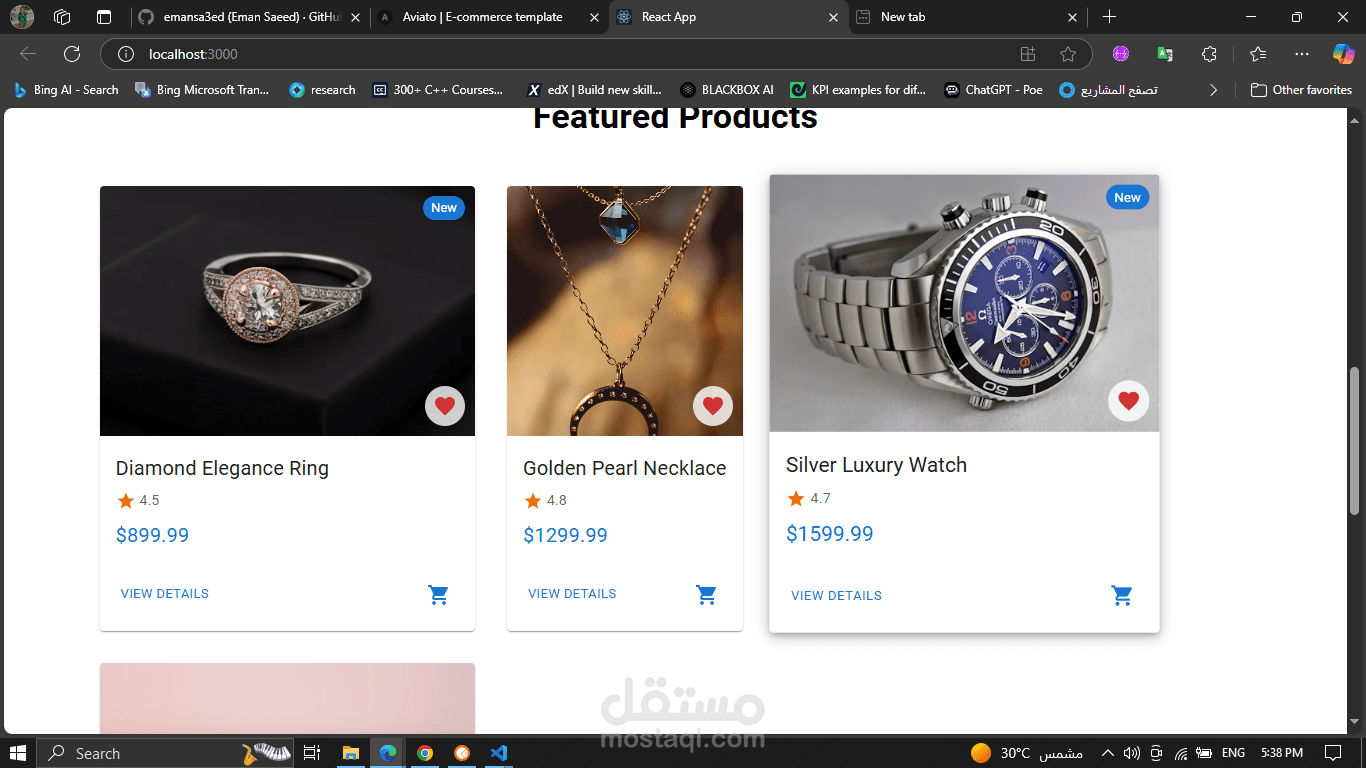The width and height of the screenshot is (1366, 768).
Task: Click the Golden Pearl Necklace product image
Action: 625,311
